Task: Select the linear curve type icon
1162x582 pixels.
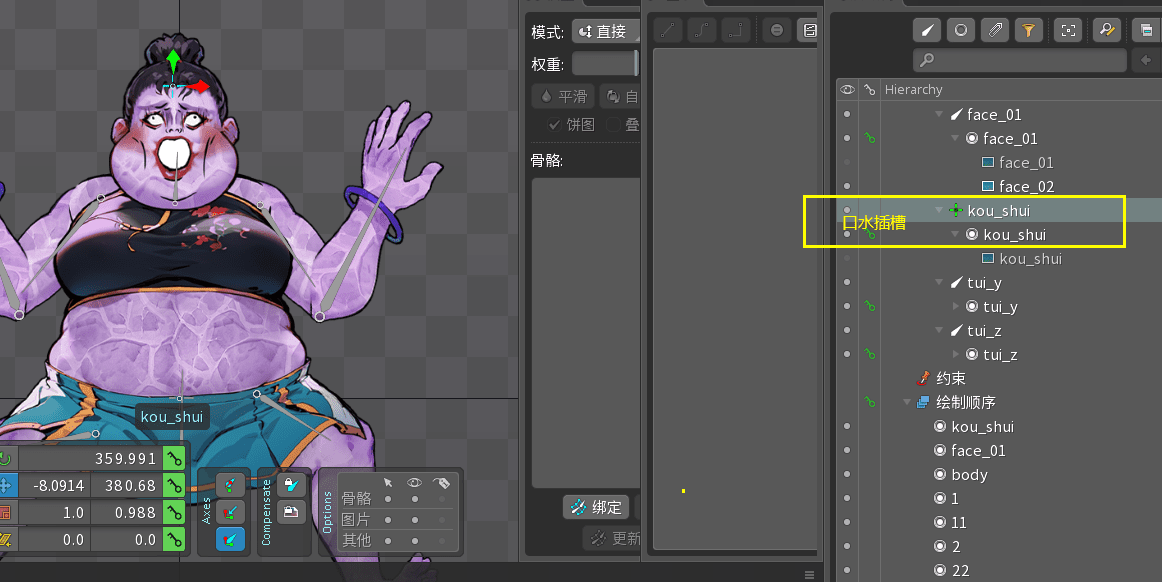Action: [x=668, y=30]
